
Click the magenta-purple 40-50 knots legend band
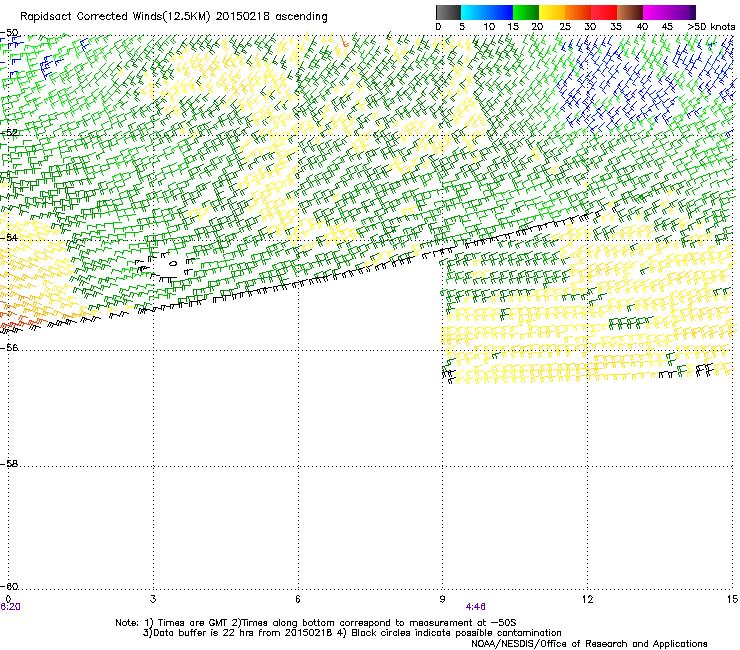coord(669,12)
